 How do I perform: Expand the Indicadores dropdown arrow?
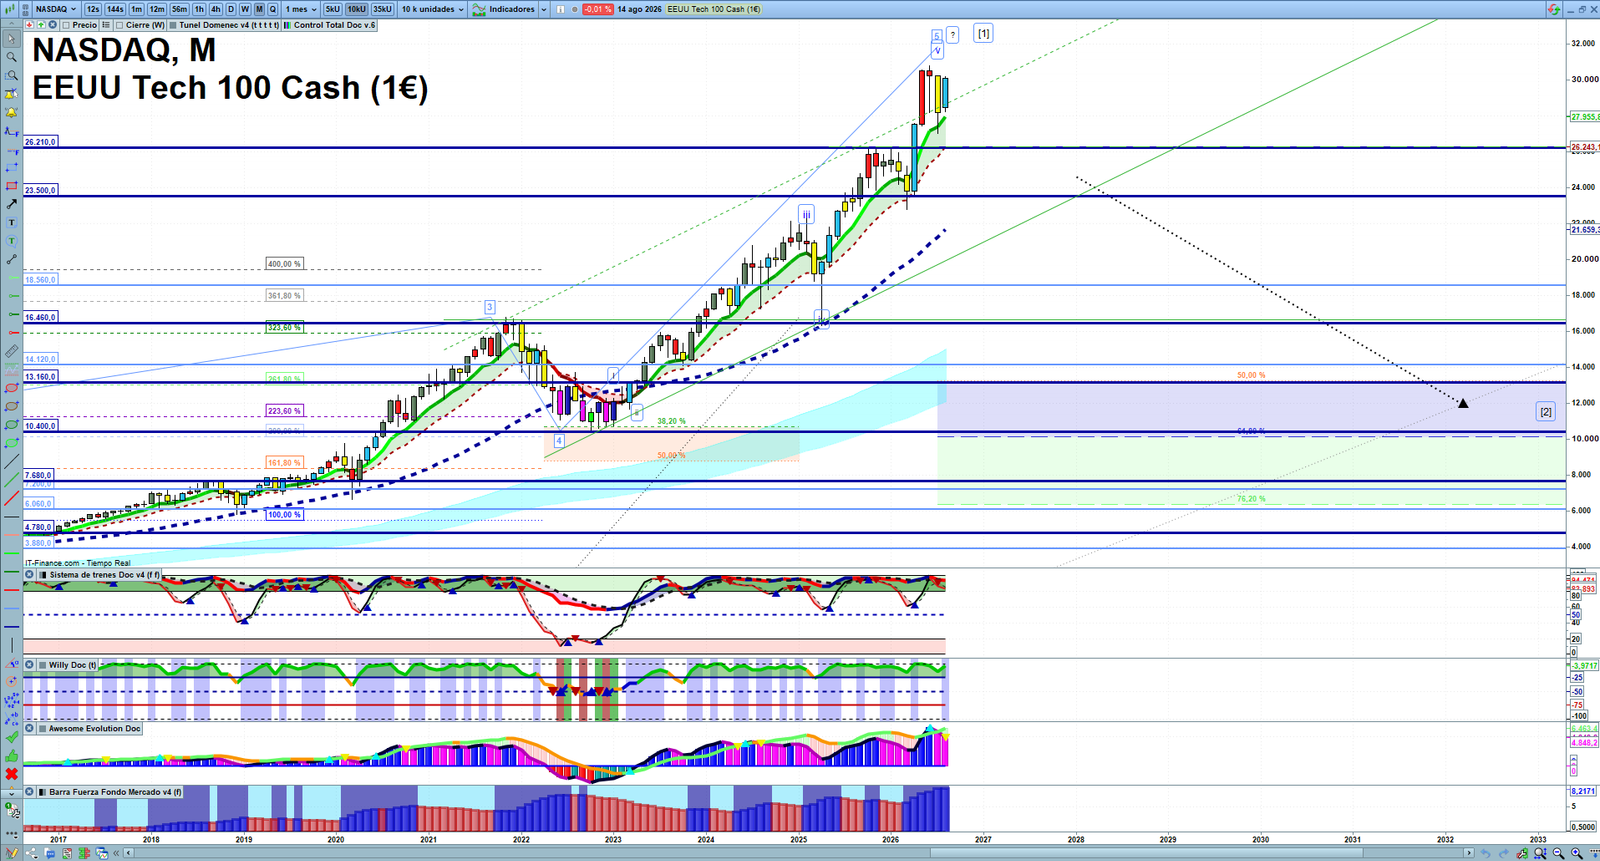point(544,9)
